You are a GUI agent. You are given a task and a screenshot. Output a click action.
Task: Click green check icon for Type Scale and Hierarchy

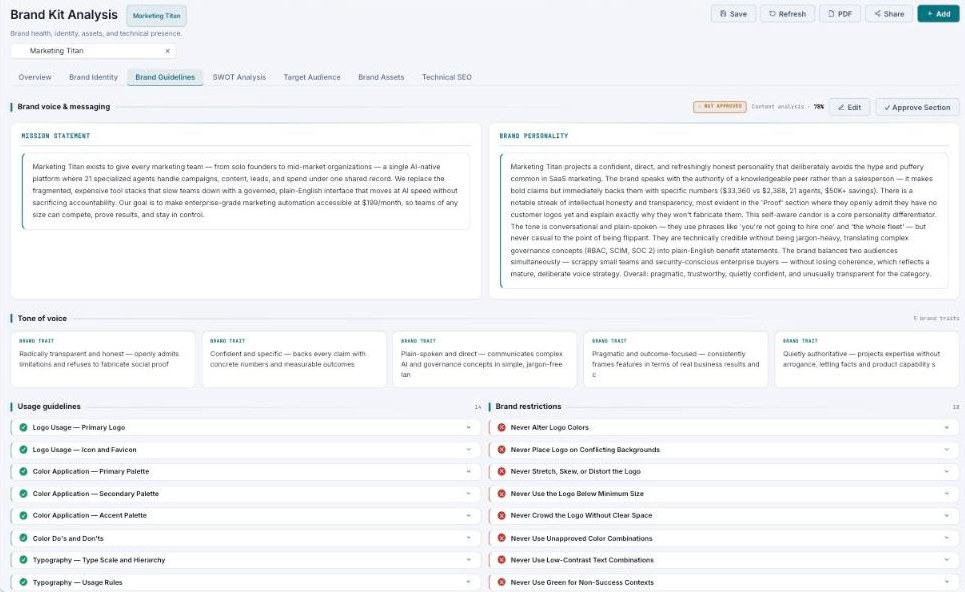pyautogui.click(x=23, y=560)
